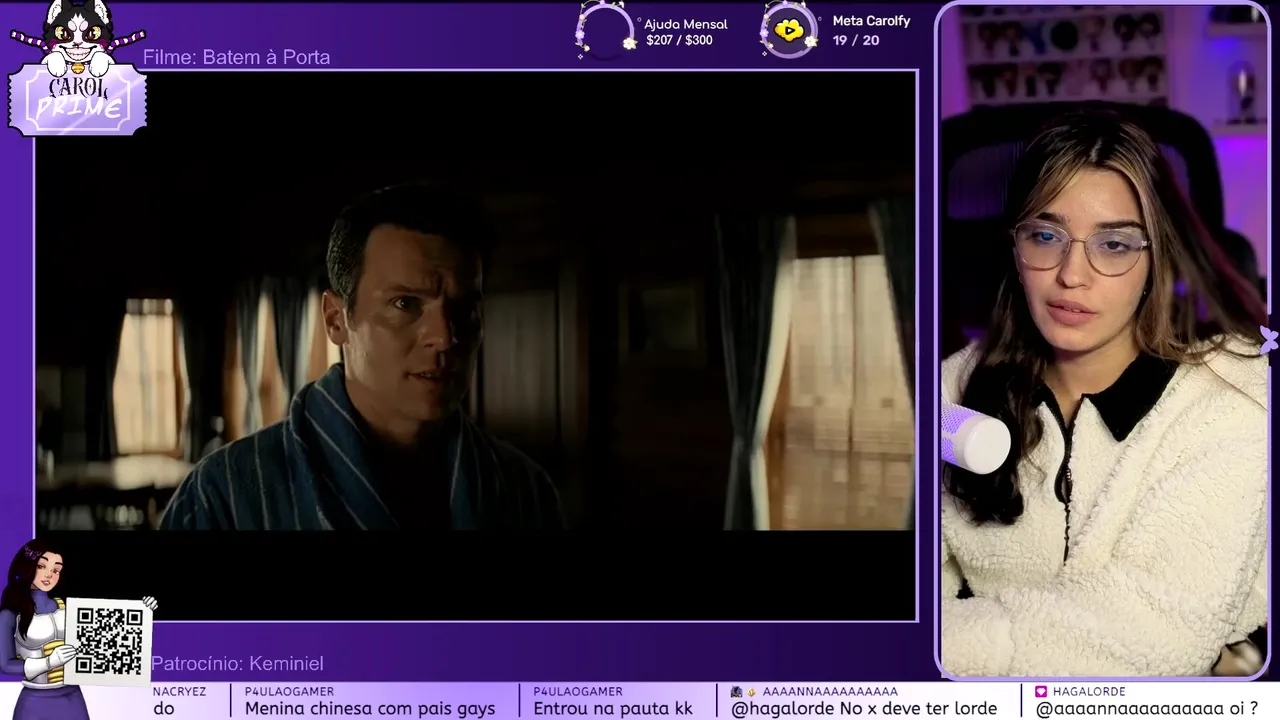Click the '19 / 20' goal counter
The image size is (1280, 720).
pyautogui.click(x=856, y=40)
